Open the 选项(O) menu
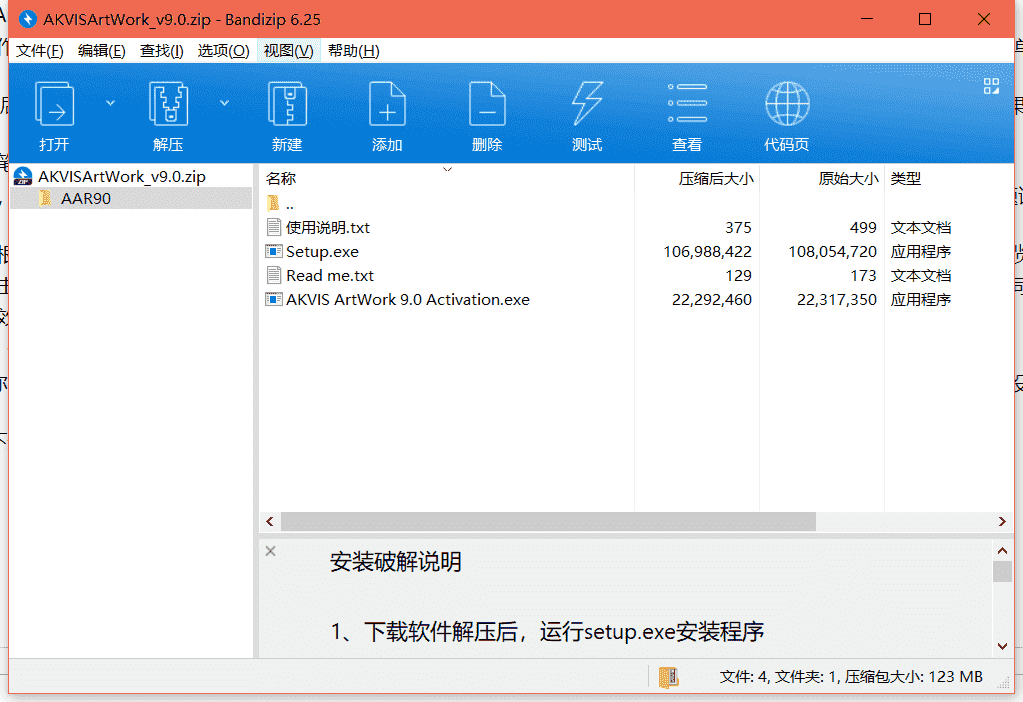The image size is (1023, 702). click(x=223, y=51)
